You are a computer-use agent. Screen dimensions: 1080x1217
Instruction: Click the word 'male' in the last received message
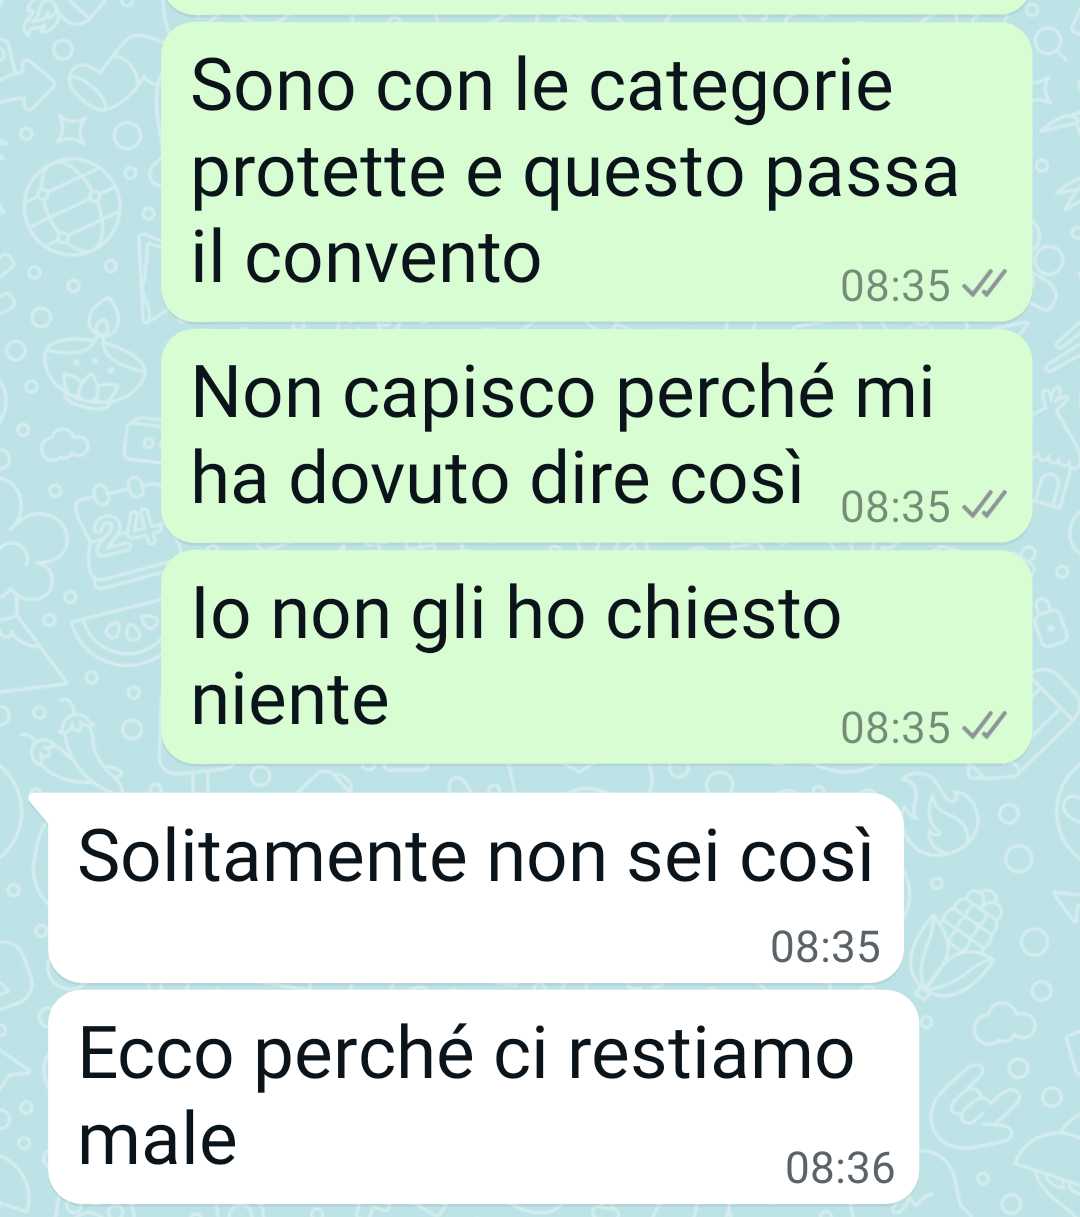[x=158, y=1139]
